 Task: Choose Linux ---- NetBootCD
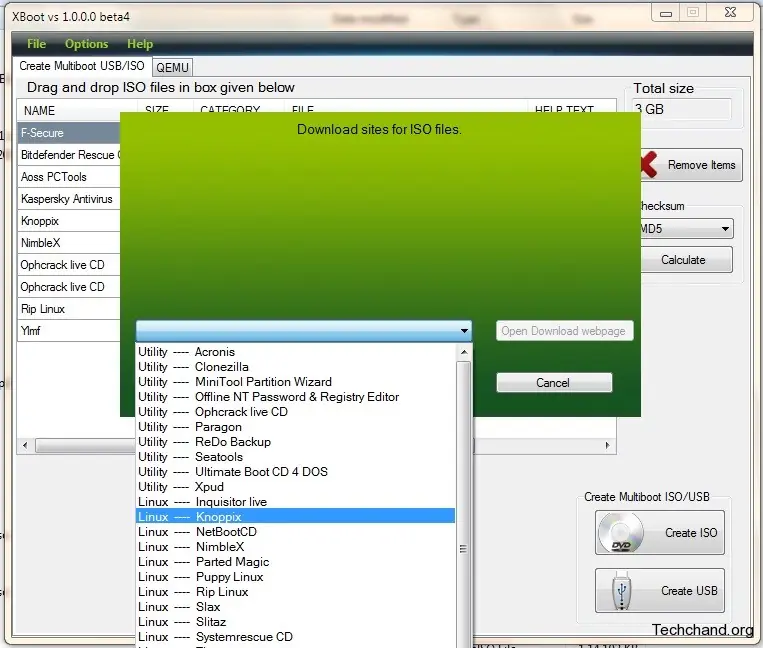click(x=295, y=532)
